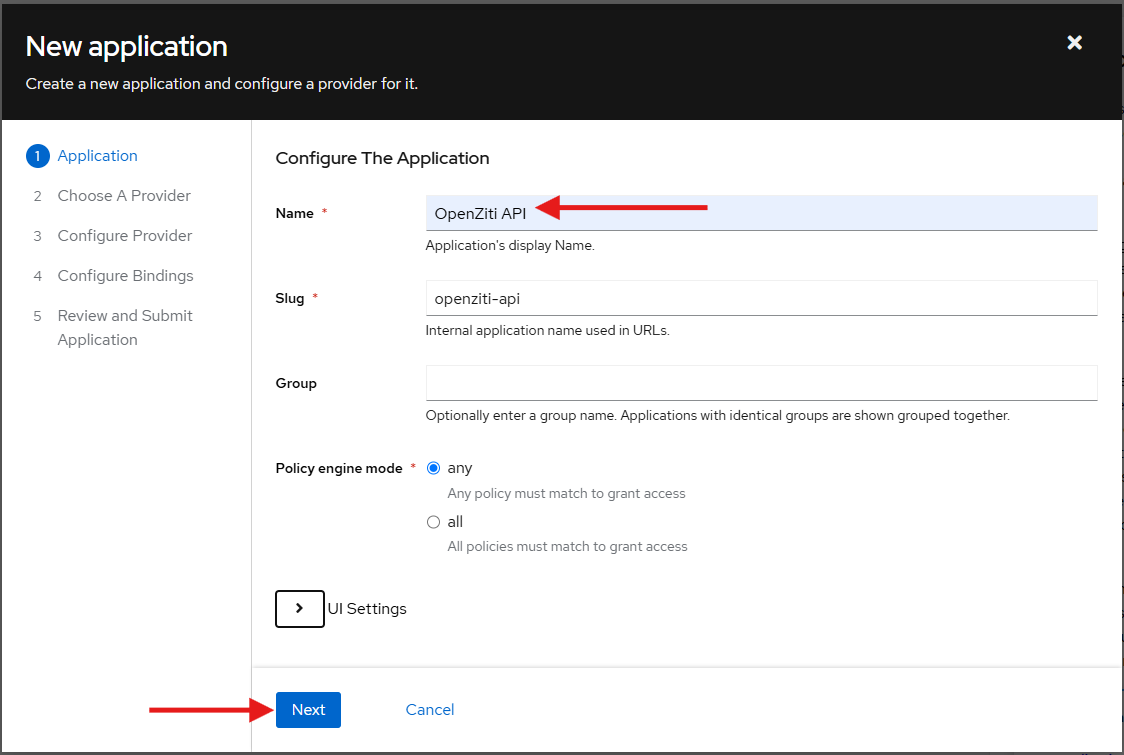Click the Name field label
The height and width of the screenshot is (755, 1124).
[x=294, y=213]
